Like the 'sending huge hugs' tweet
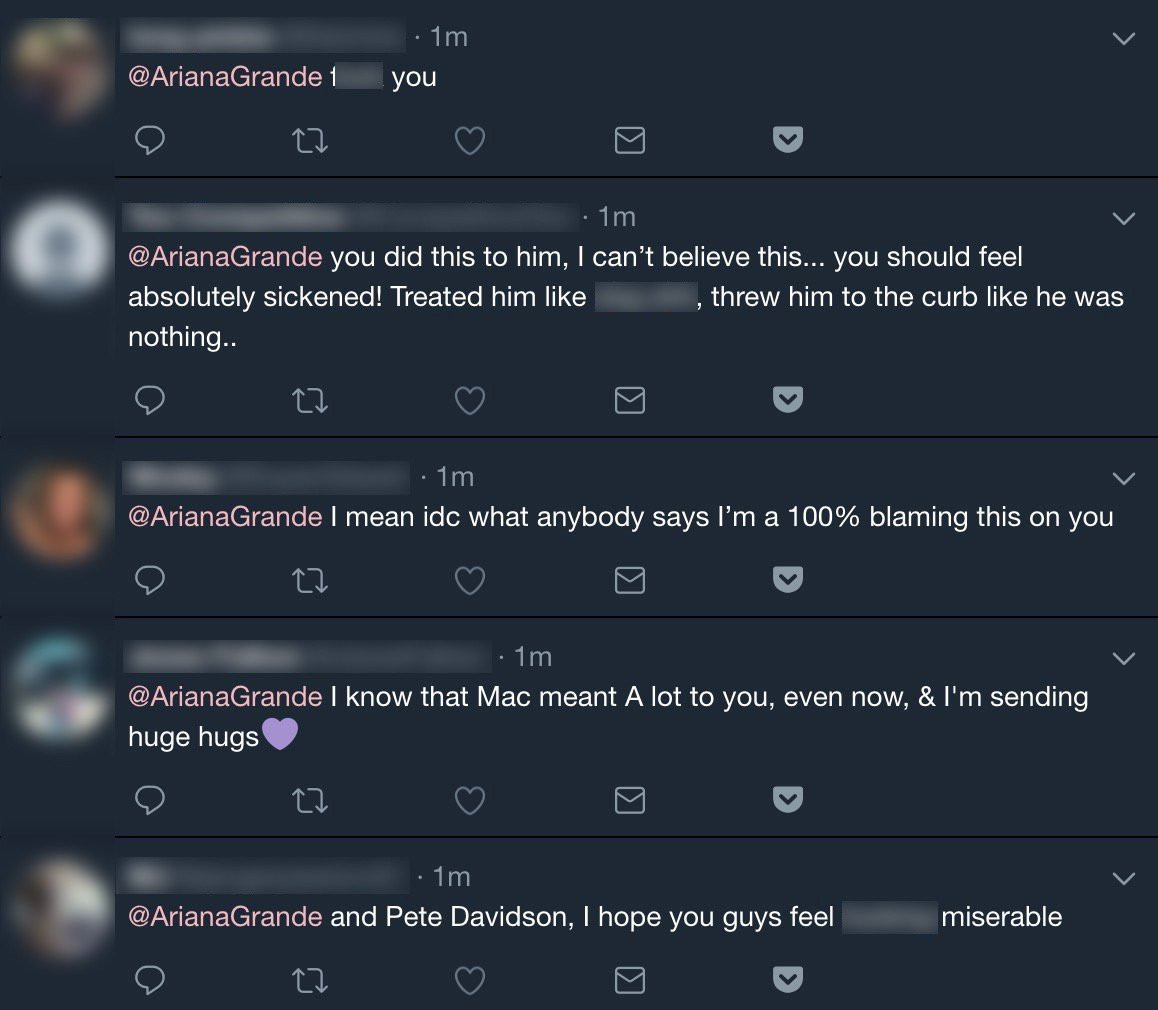The image size is (1158, 1010). pos(470,800)
